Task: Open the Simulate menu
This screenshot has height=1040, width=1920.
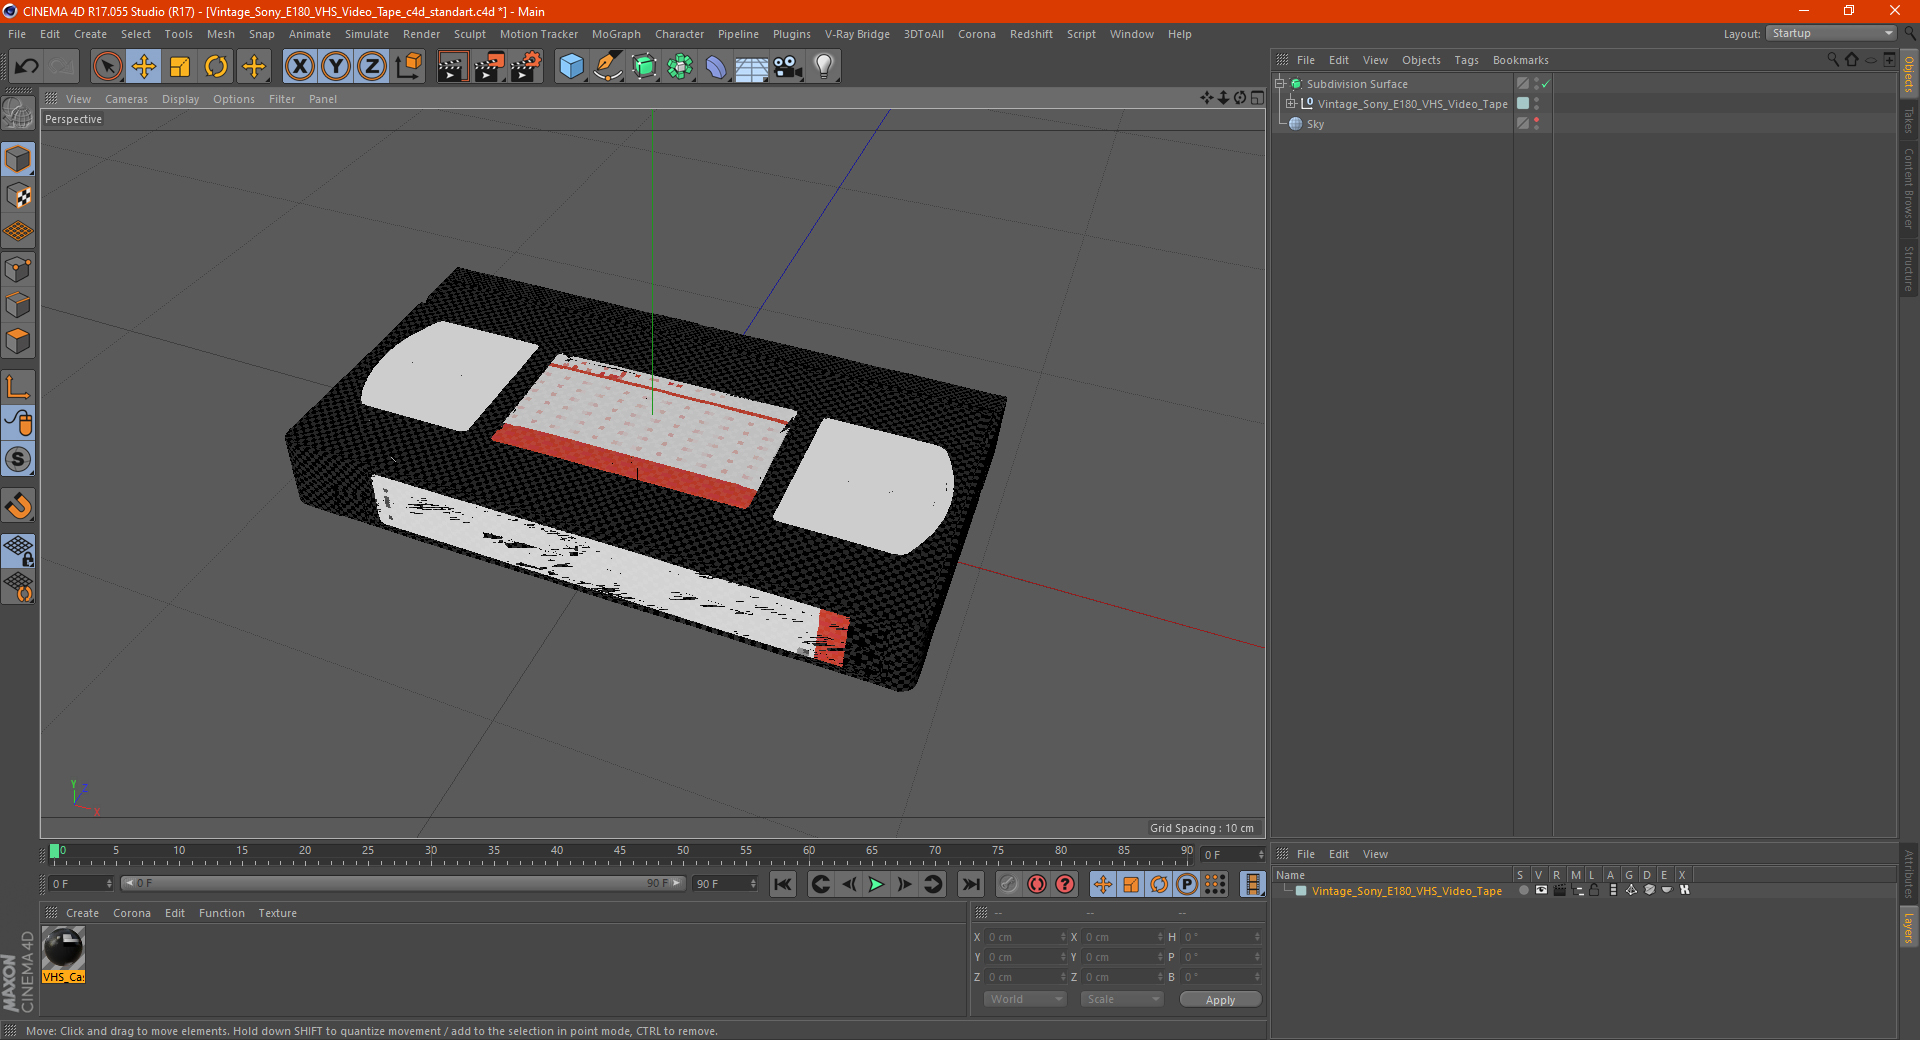Action: [x=366, y=34]
